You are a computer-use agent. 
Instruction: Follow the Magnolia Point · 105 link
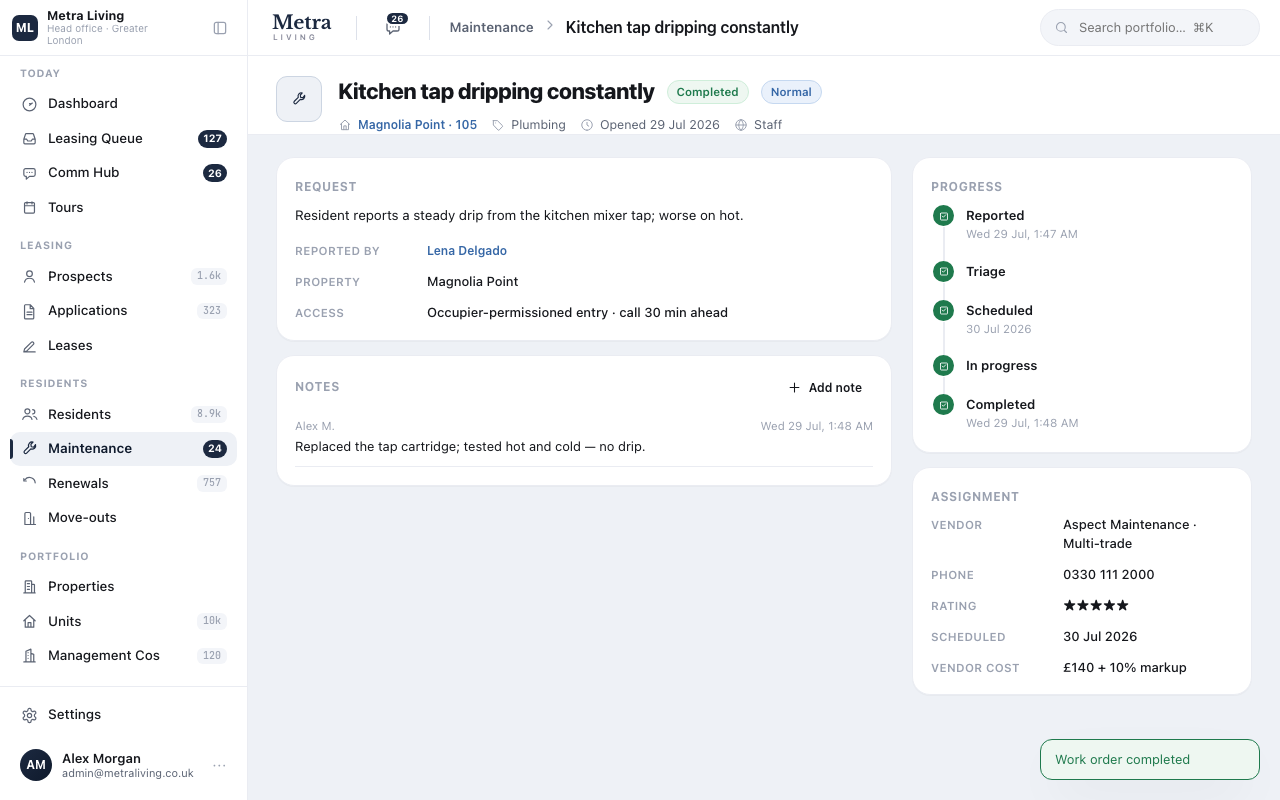(417, 125)
